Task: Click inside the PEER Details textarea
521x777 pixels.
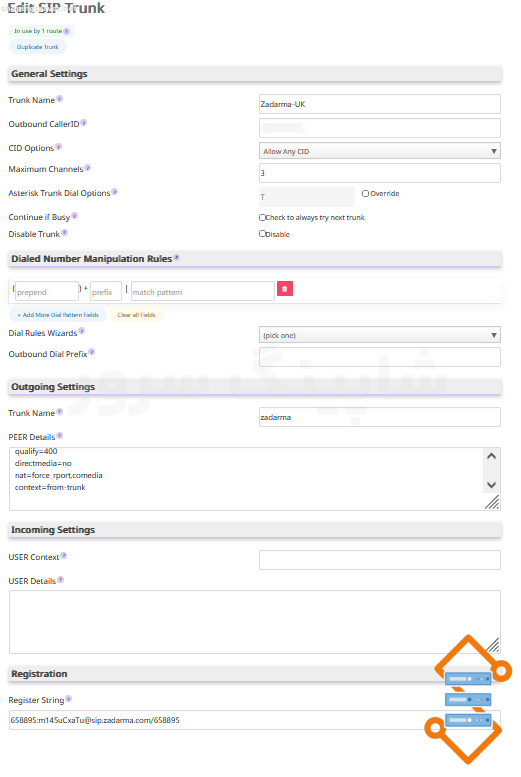Action: (254, 479)
